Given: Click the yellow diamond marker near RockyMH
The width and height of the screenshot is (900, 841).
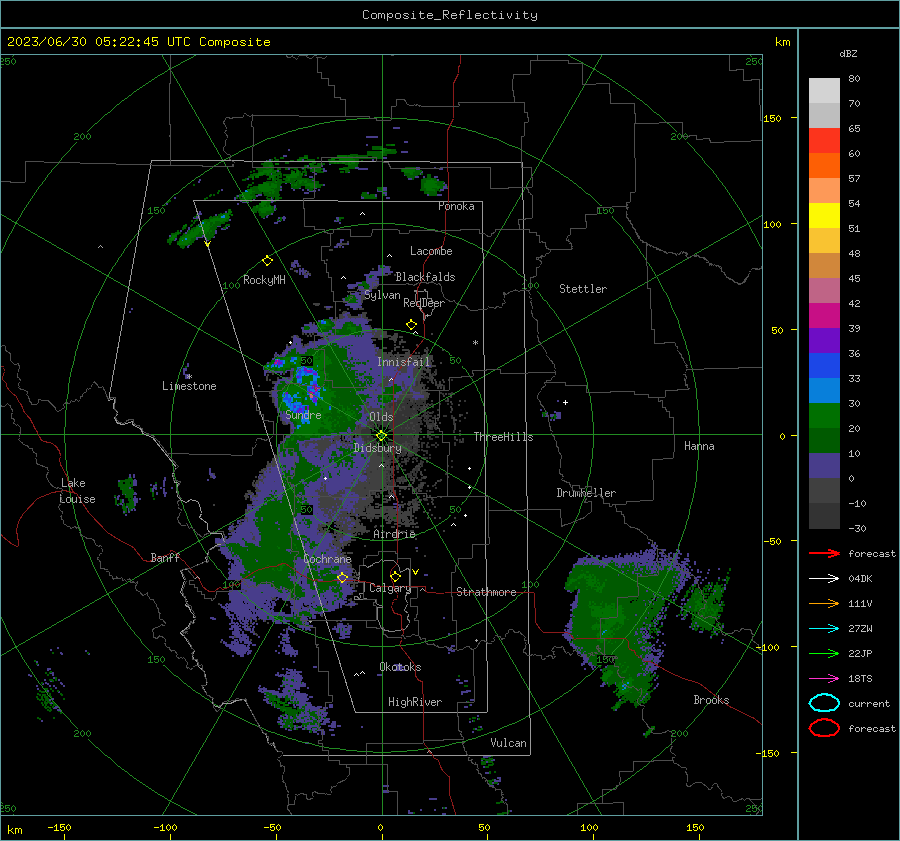Looking at the screenshot, I should click(267, 261).
